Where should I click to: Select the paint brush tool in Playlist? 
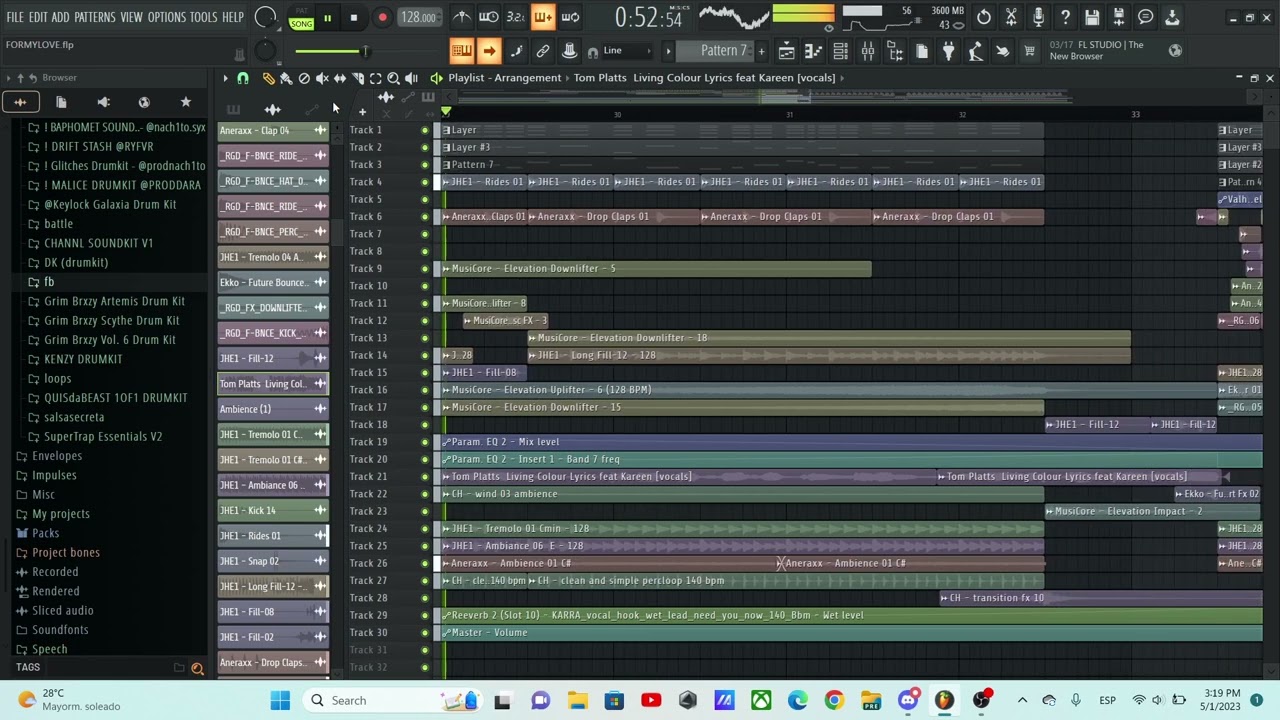[x=286, y=78]
